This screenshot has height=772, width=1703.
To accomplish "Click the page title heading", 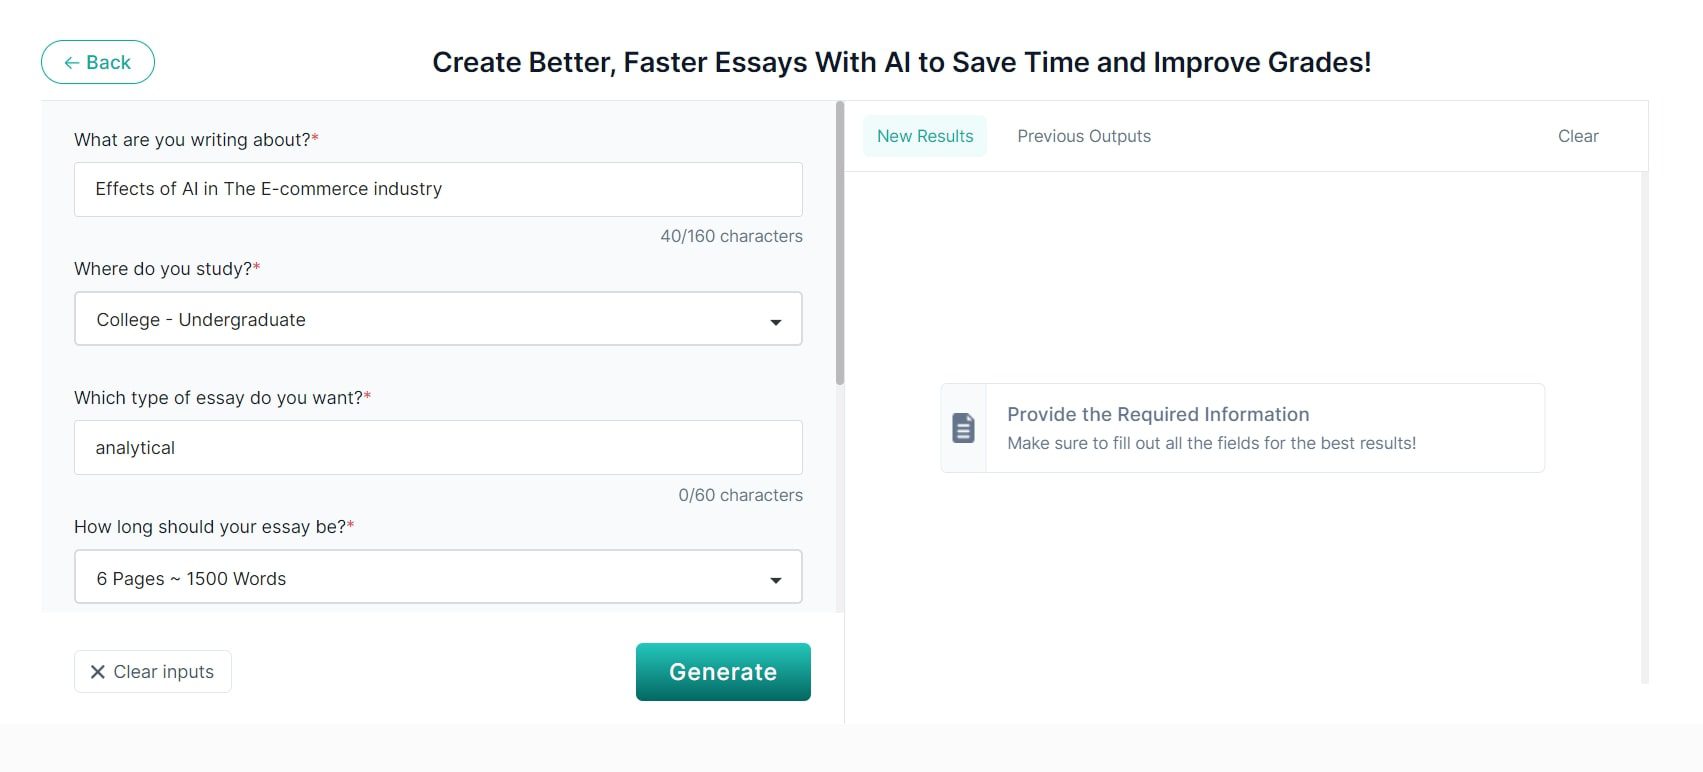I will click(902, 62).
